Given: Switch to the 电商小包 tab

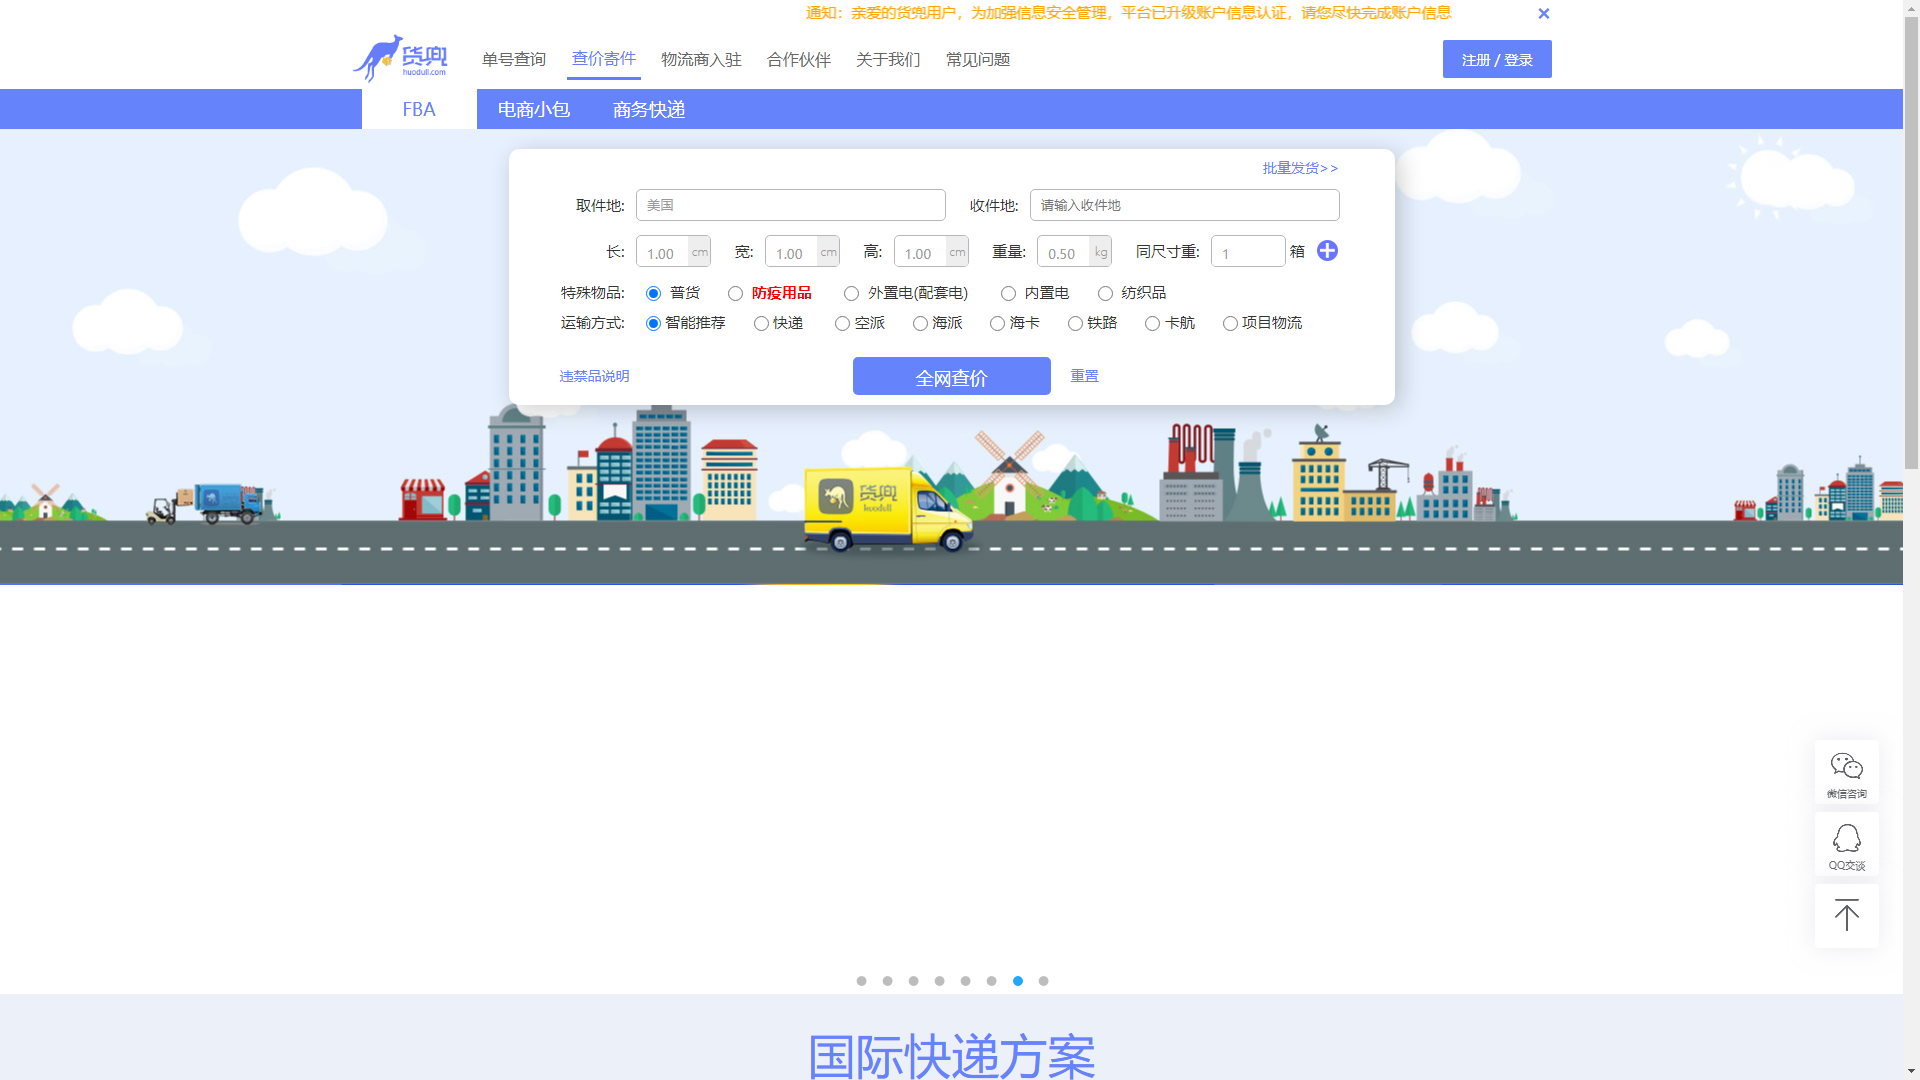Looking at the screenshot, I should (534, 109).
